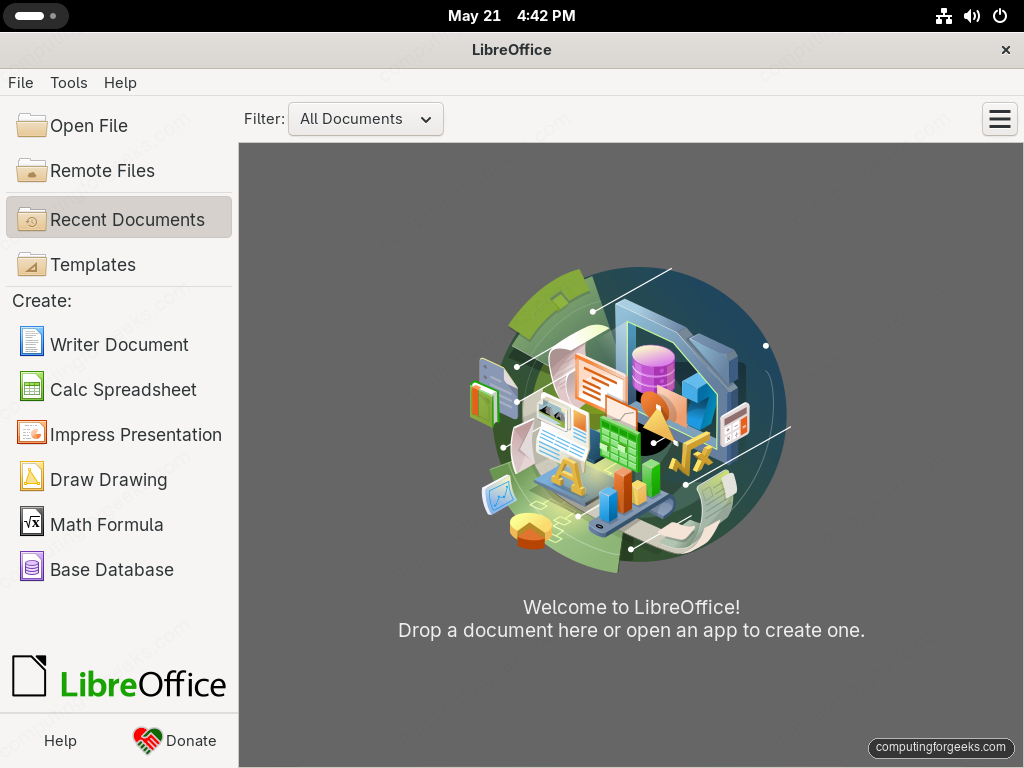This screenshot has width=1024, height=768.
Task: Click the power icon in top bar
Action: pyautogui.click(x=1000, y=16)
